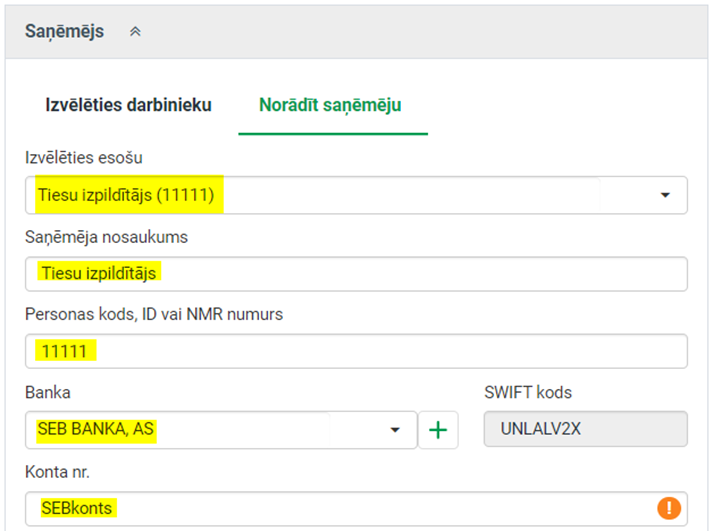The image size is (713, 531).
Task: Click the SWIFT kods label text
Action: click(528, 392)
